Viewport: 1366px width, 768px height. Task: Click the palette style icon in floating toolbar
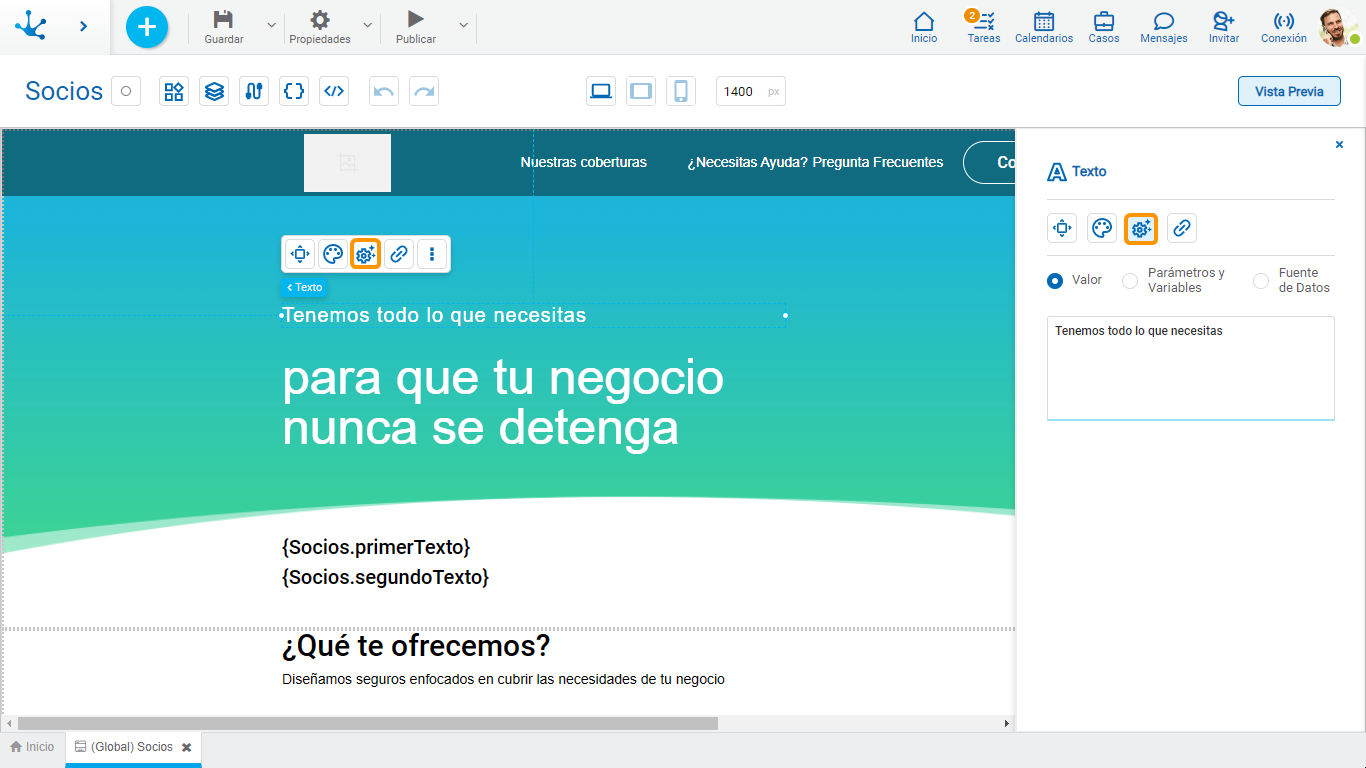(333, 254)
